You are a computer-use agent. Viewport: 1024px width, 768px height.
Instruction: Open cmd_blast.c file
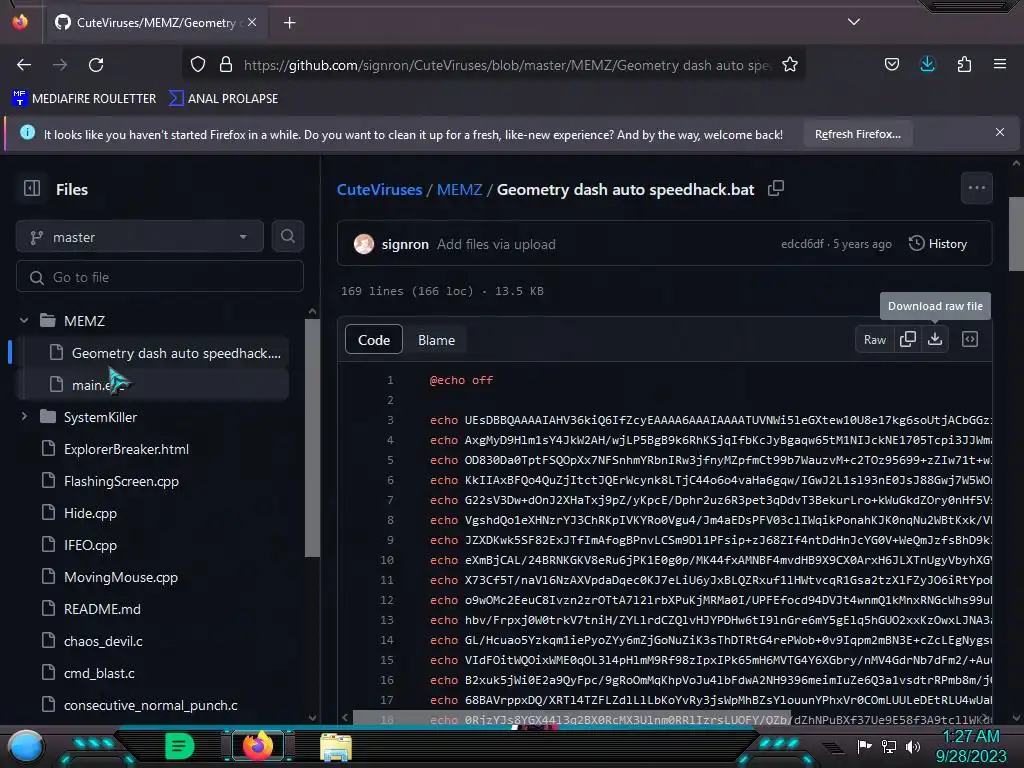[x=99, y=673]
